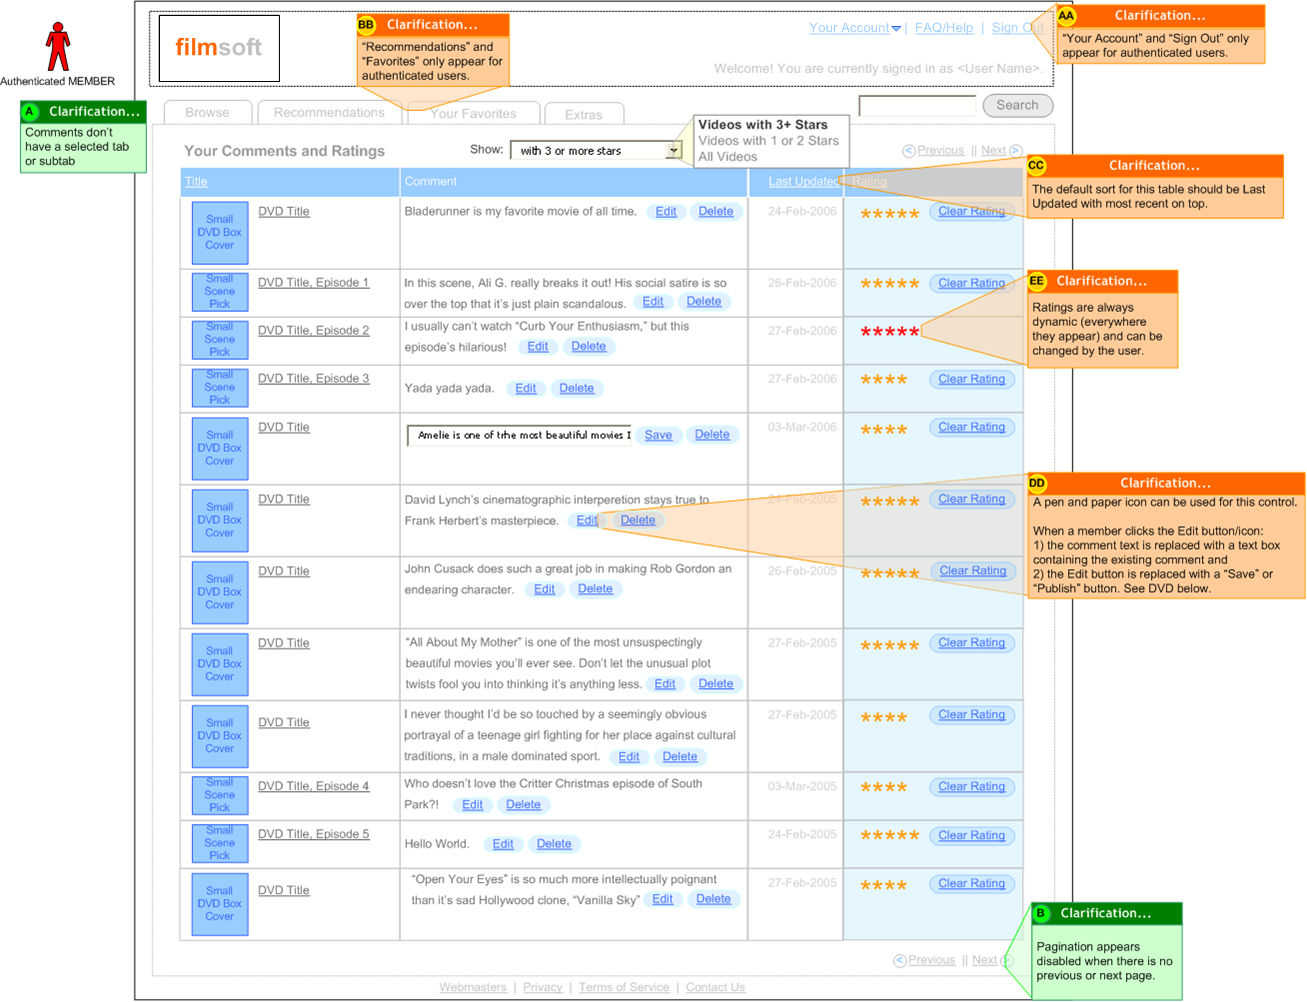
Task: Clear Rating in "Open Your Eyes" row
Action: 972,884
